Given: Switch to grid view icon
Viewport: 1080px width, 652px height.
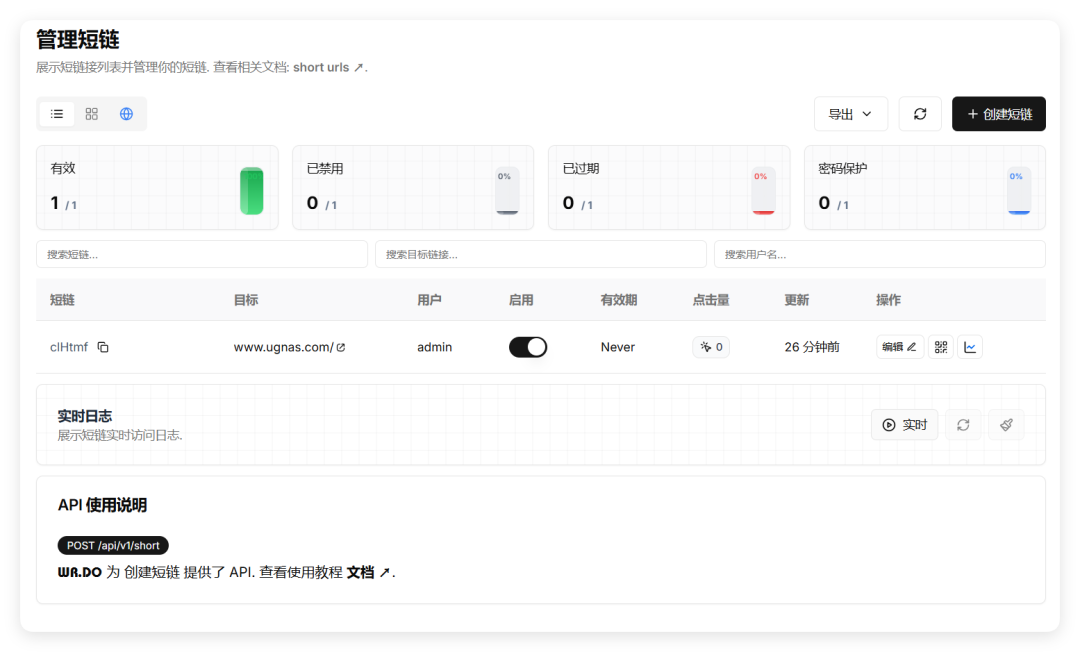Looking at the screenshot, I should coord(92,114).
